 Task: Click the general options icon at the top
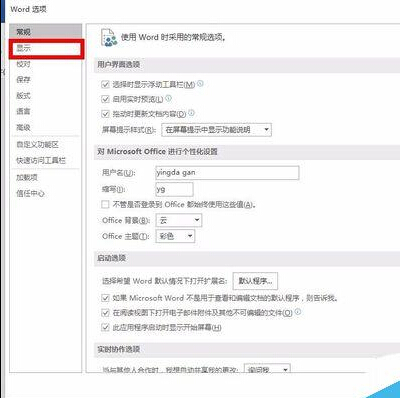tap(109, 37)
